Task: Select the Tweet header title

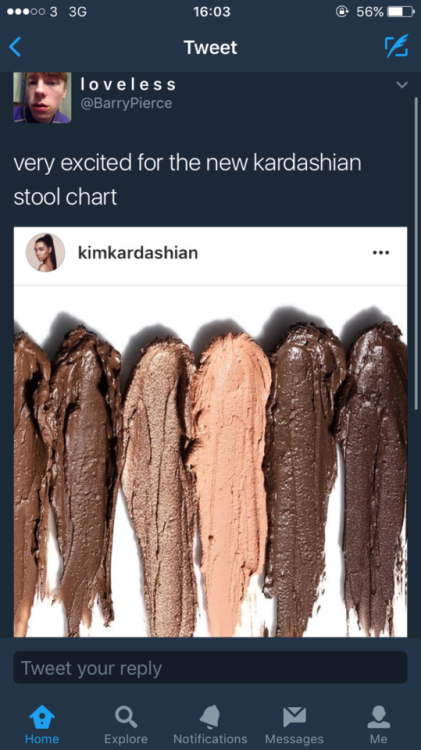Action: 210,47
